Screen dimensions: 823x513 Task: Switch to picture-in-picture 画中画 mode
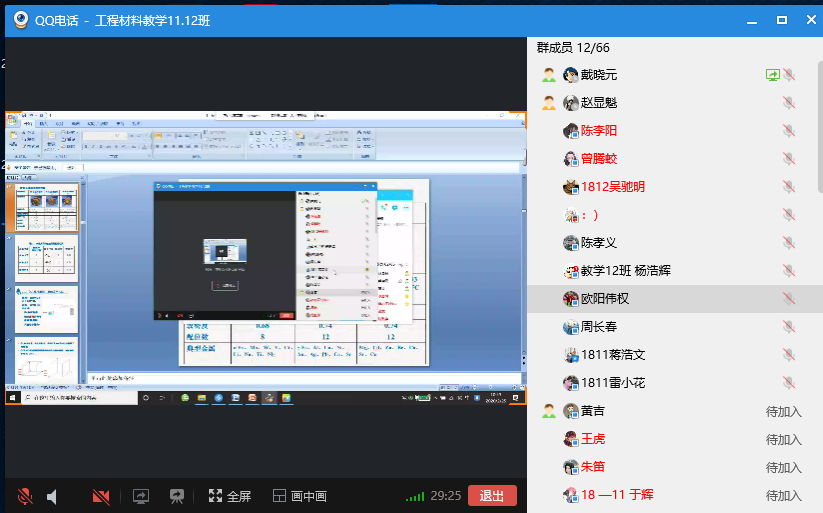point(299,496)
